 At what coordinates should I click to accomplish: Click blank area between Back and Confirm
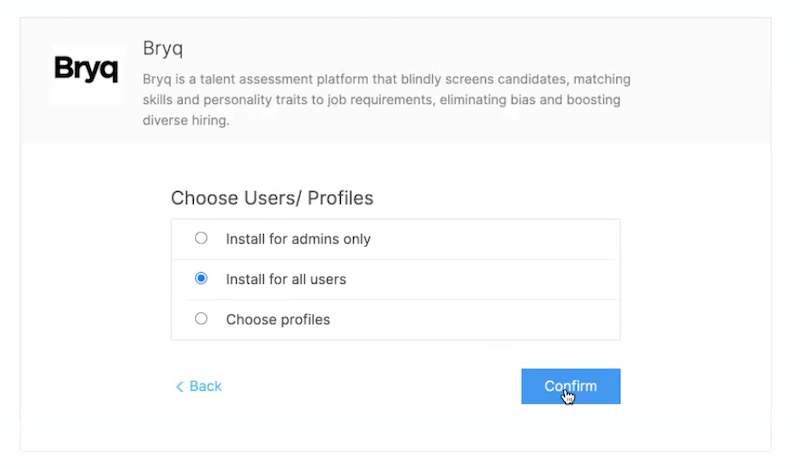370,387
